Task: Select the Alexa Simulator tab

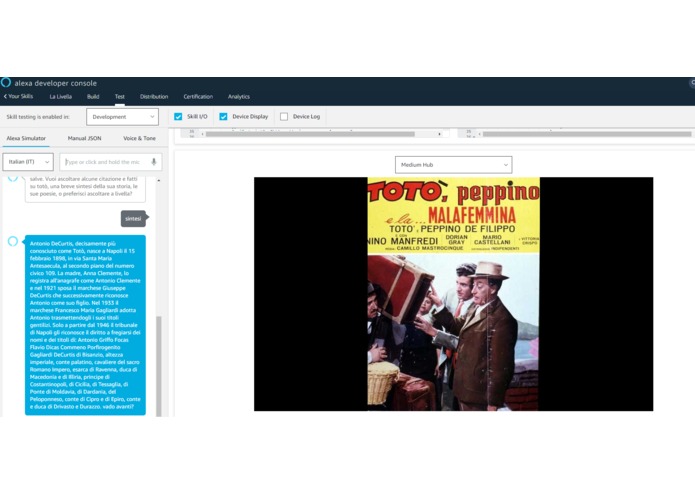Action: click(26, 138)
